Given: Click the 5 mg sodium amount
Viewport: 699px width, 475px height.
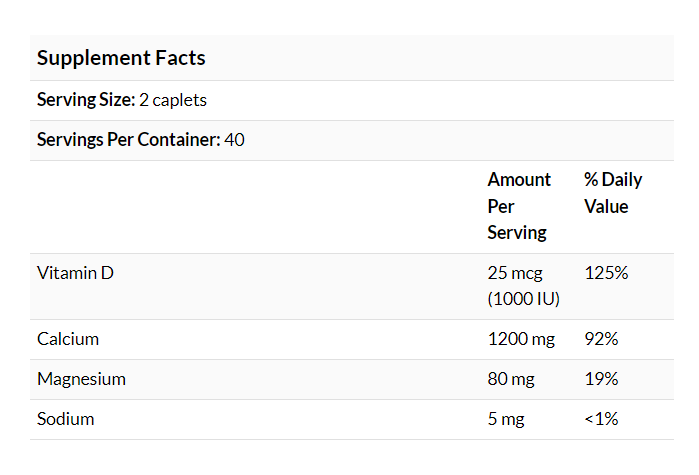Looking at the screenshot, I should (x=507, y=419).
